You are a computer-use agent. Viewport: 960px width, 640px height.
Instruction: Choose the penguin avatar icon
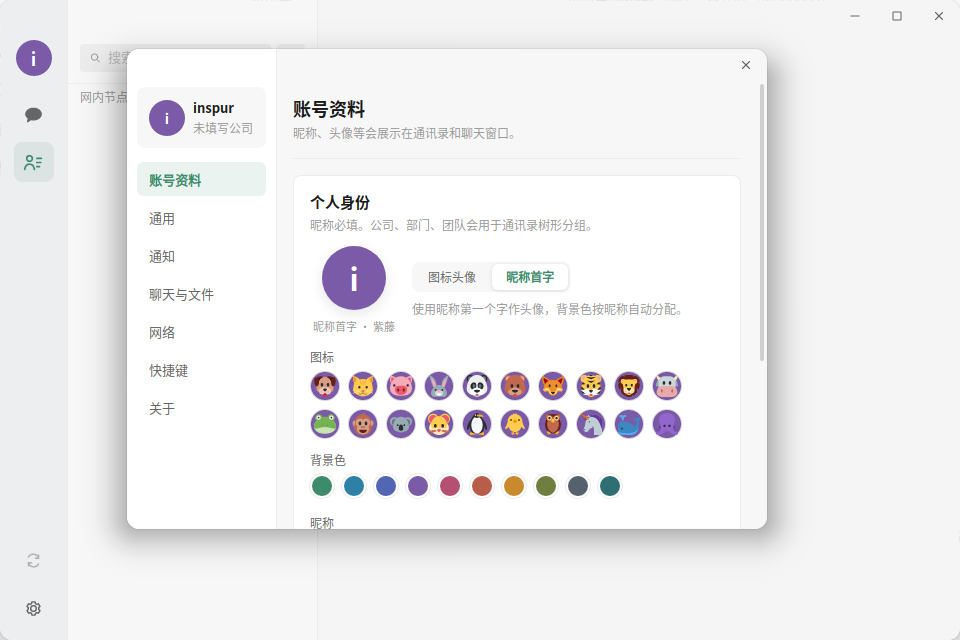coord(477,424)
